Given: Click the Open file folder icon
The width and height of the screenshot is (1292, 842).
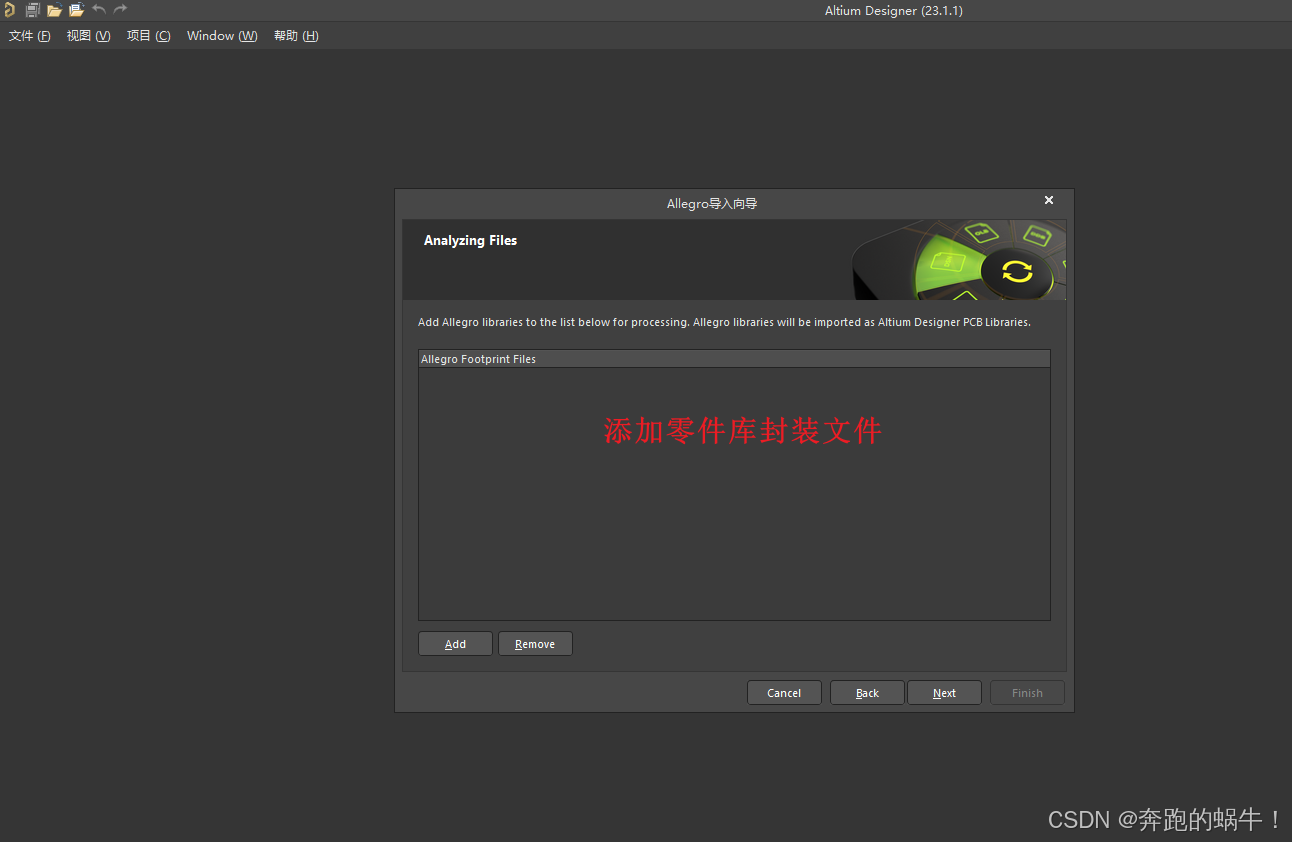Looking at the screenshot, I should point(54,10).
